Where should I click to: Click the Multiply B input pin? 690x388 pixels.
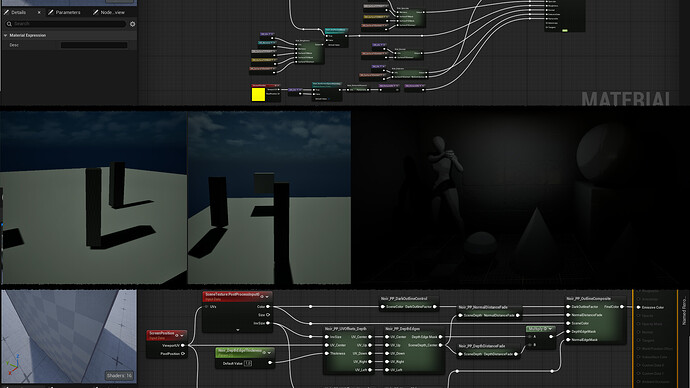[530, 344]
